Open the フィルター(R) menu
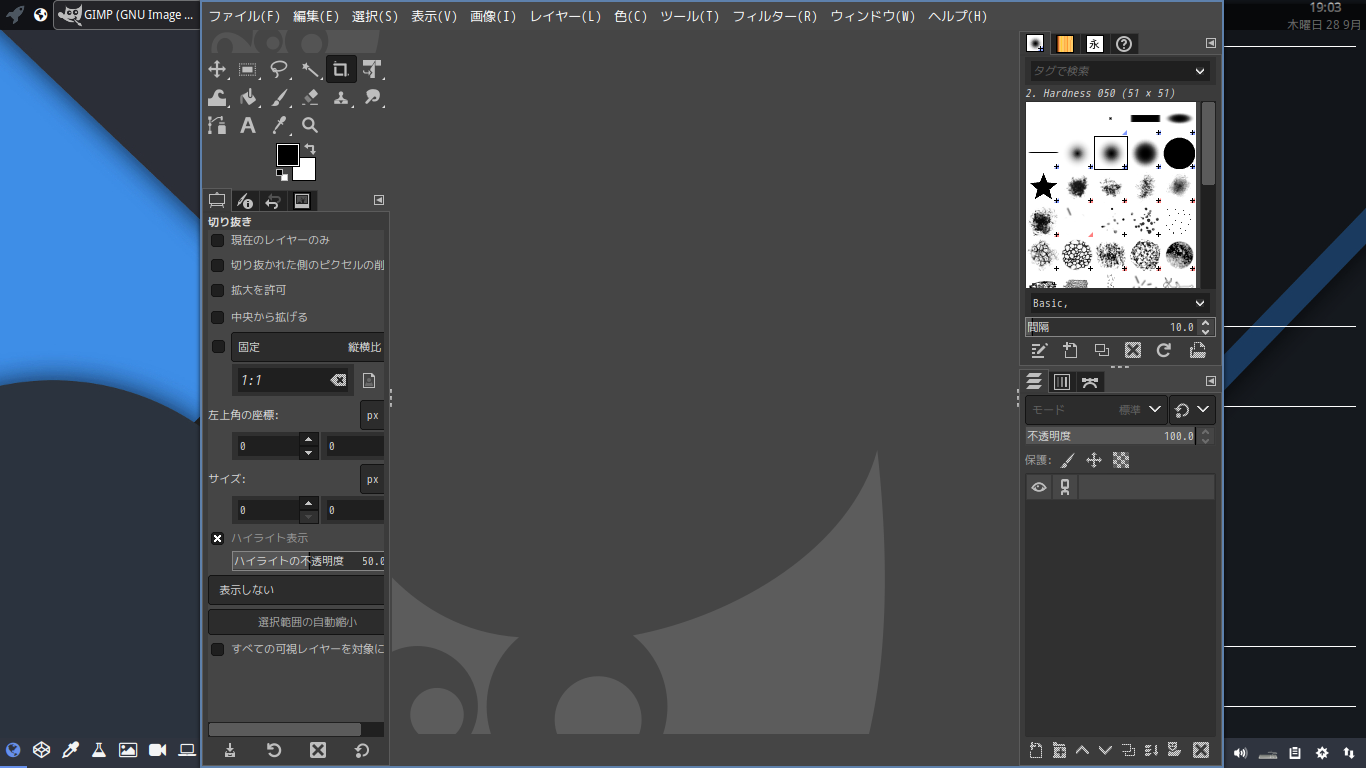 pos(774,17)
